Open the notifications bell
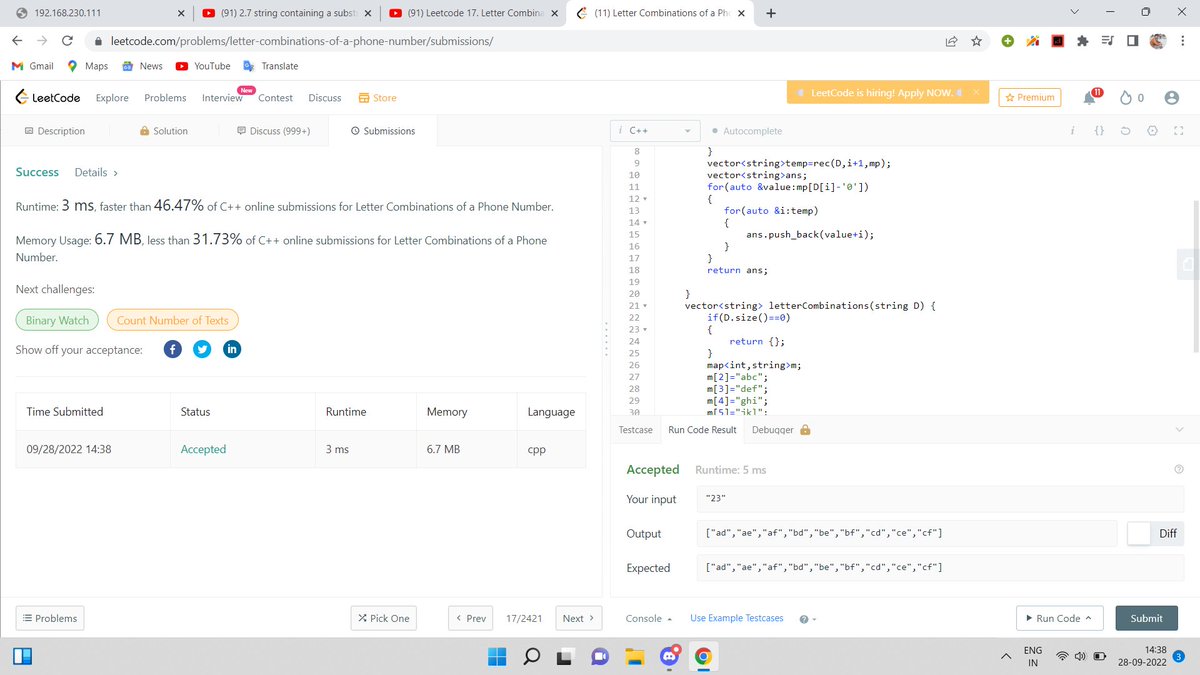Screen dimensions: 1200x675 [x=1091, y=97]
